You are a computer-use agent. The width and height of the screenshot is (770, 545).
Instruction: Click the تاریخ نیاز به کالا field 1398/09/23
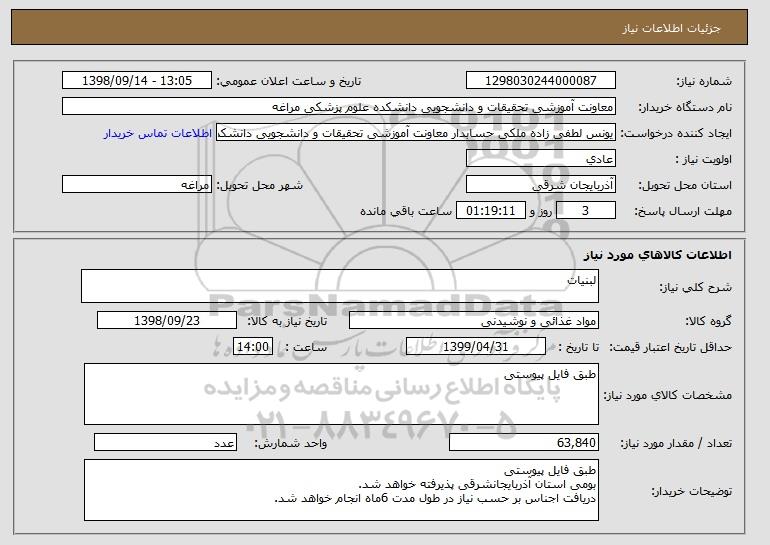click(167, 321)
